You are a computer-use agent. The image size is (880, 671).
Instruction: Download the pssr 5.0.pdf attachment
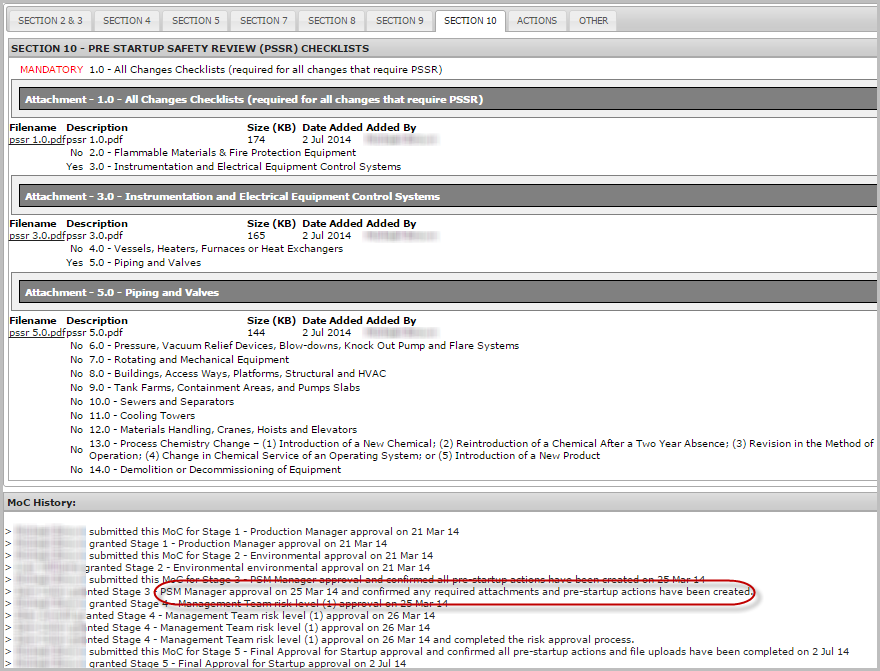(36, 333)
